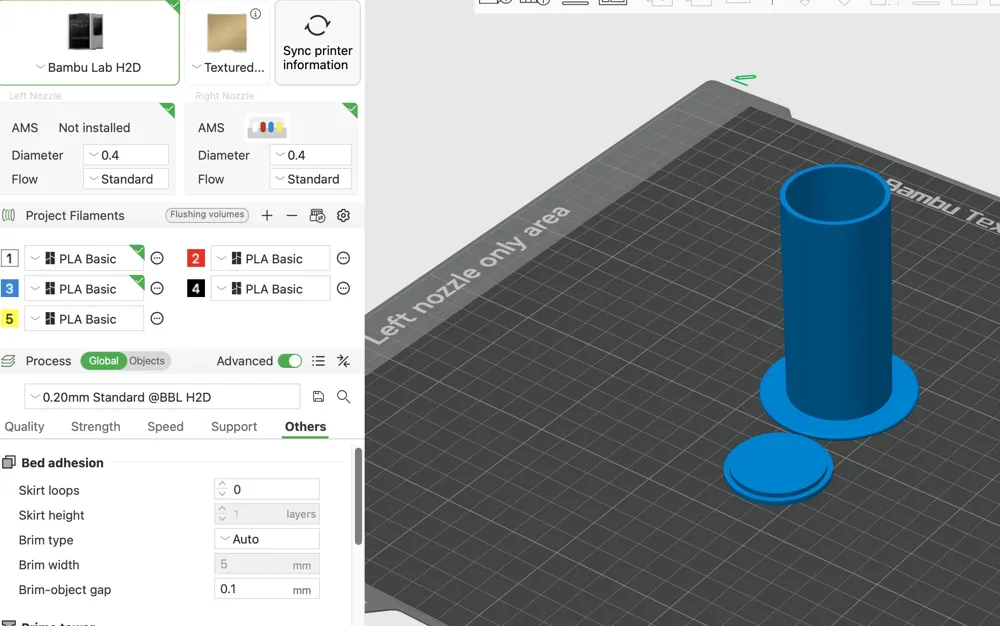
Task: Click Sync printer information button
Action: click(317, 43)
